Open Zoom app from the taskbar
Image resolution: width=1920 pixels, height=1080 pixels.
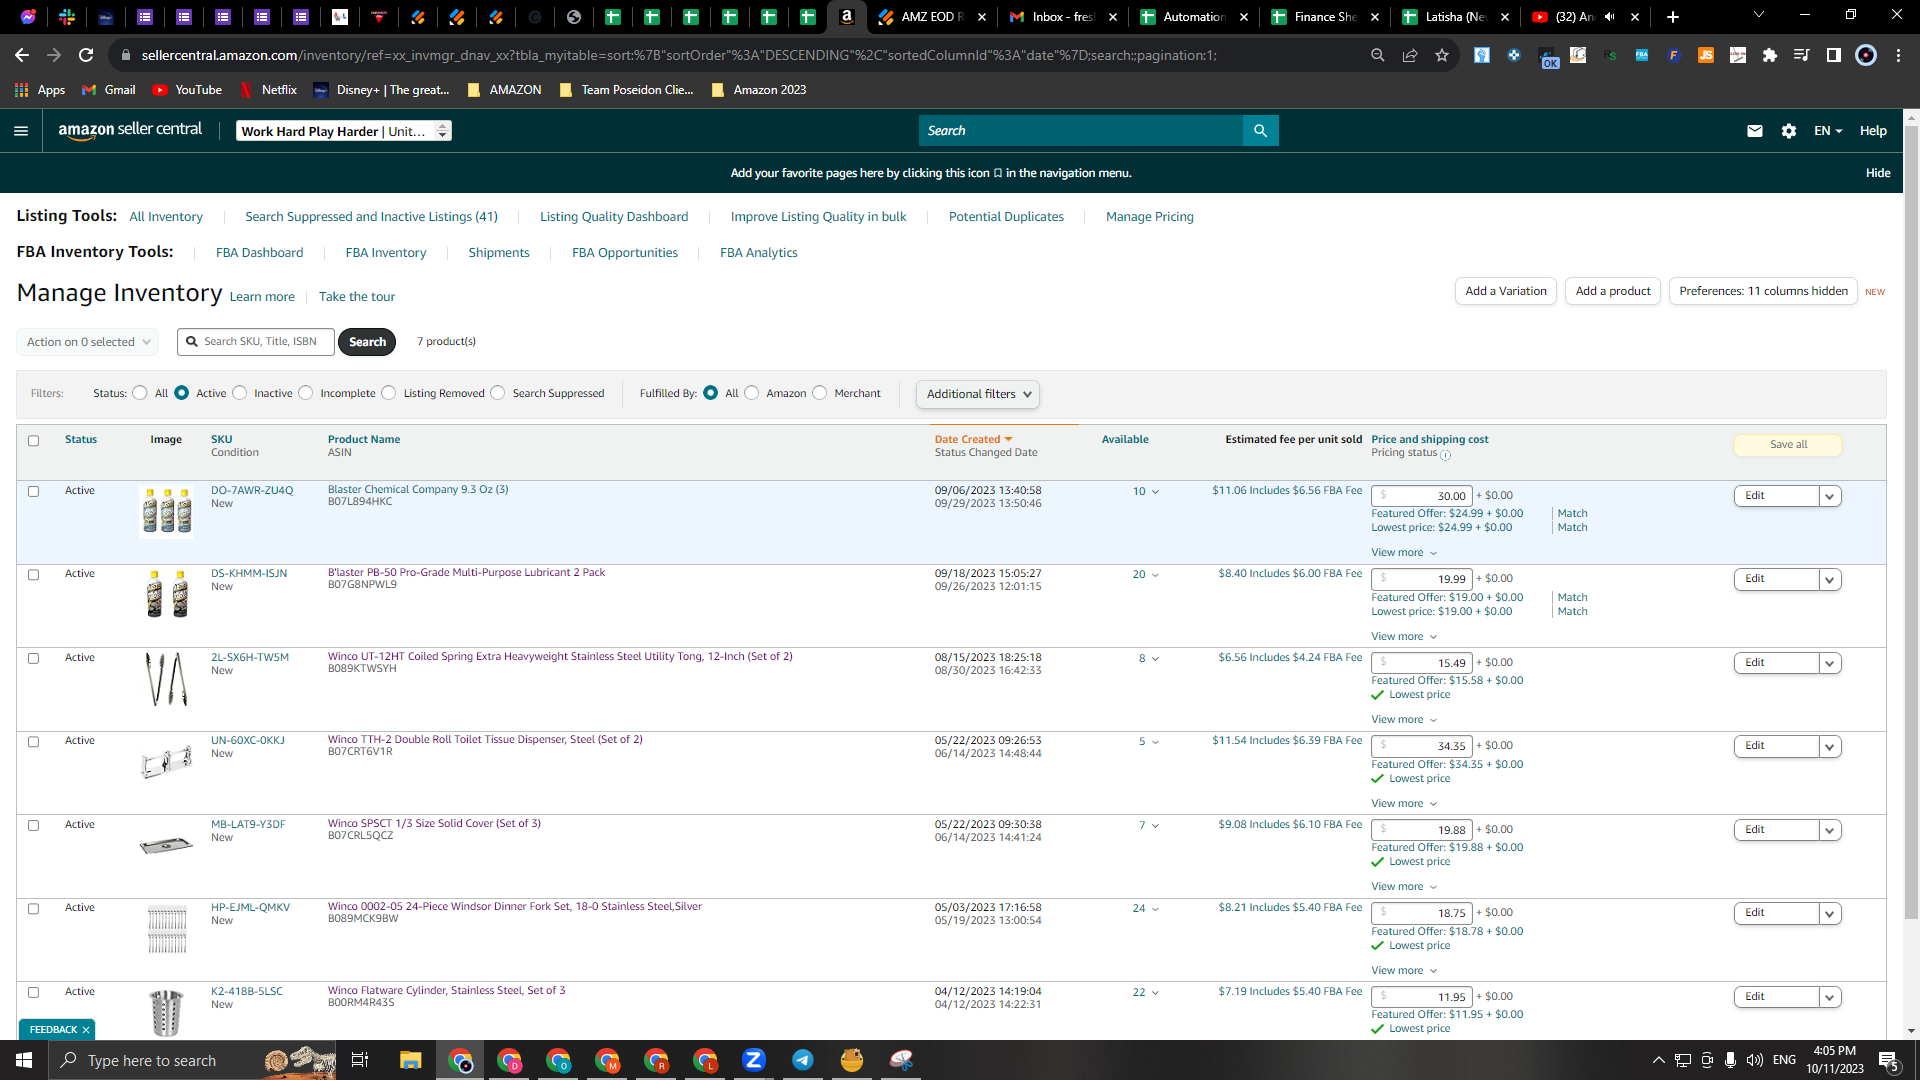tap(754, 1060)
